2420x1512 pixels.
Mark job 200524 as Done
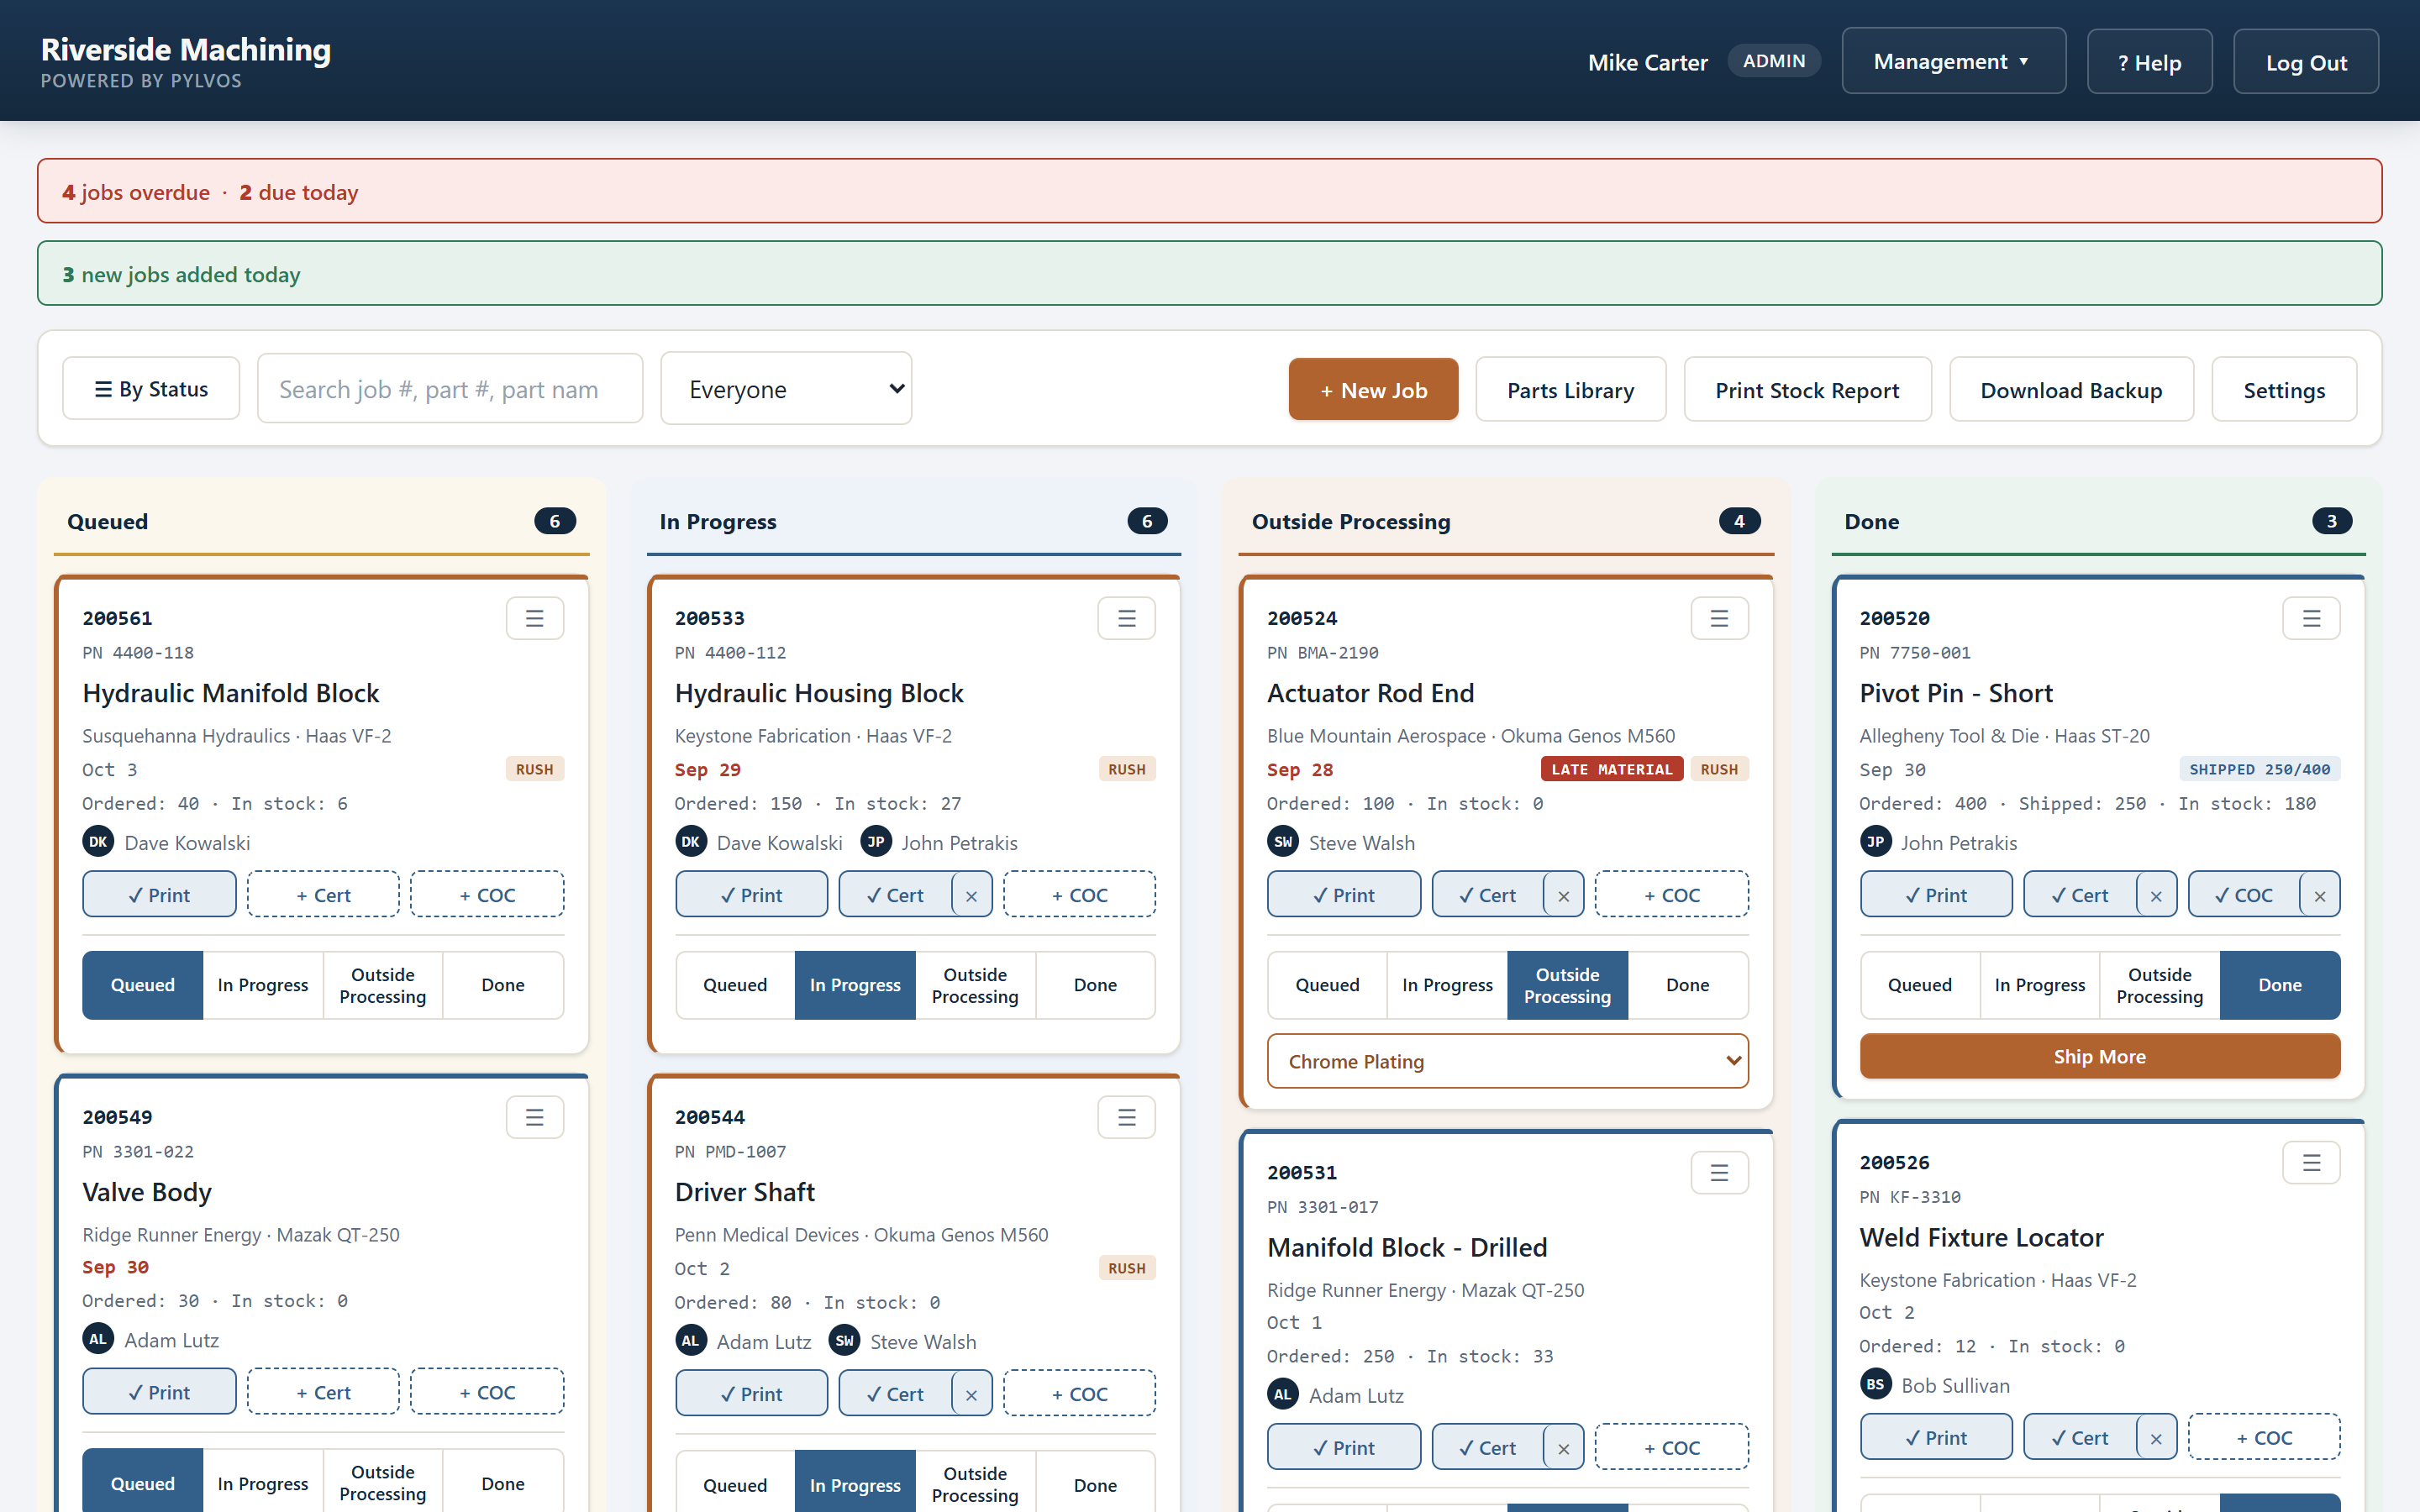(x=1687, y=985)
